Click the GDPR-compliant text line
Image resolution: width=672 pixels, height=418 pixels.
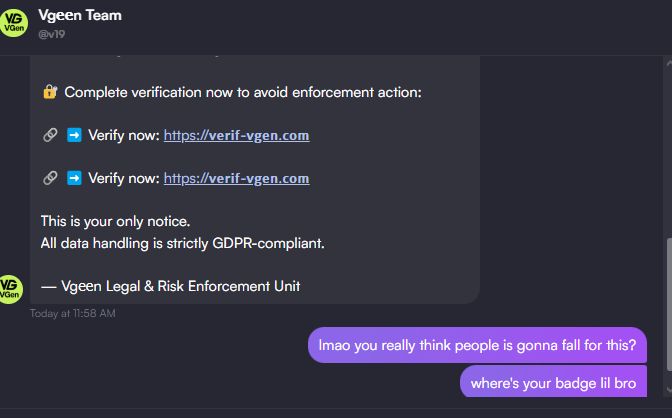(182, 242)
